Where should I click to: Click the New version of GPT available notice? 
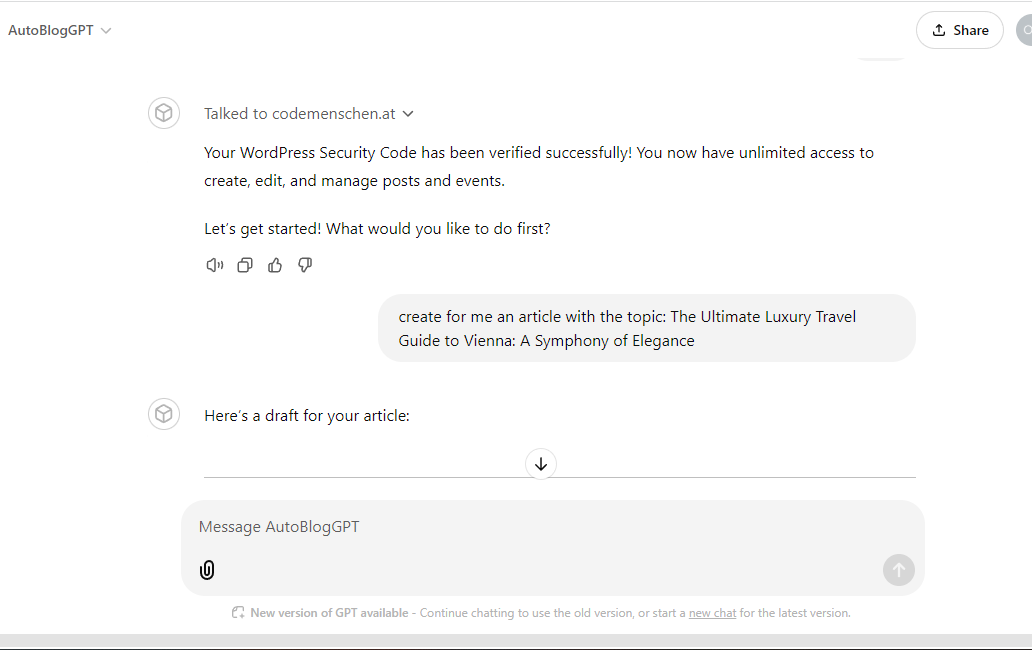[x=329, y=613]
